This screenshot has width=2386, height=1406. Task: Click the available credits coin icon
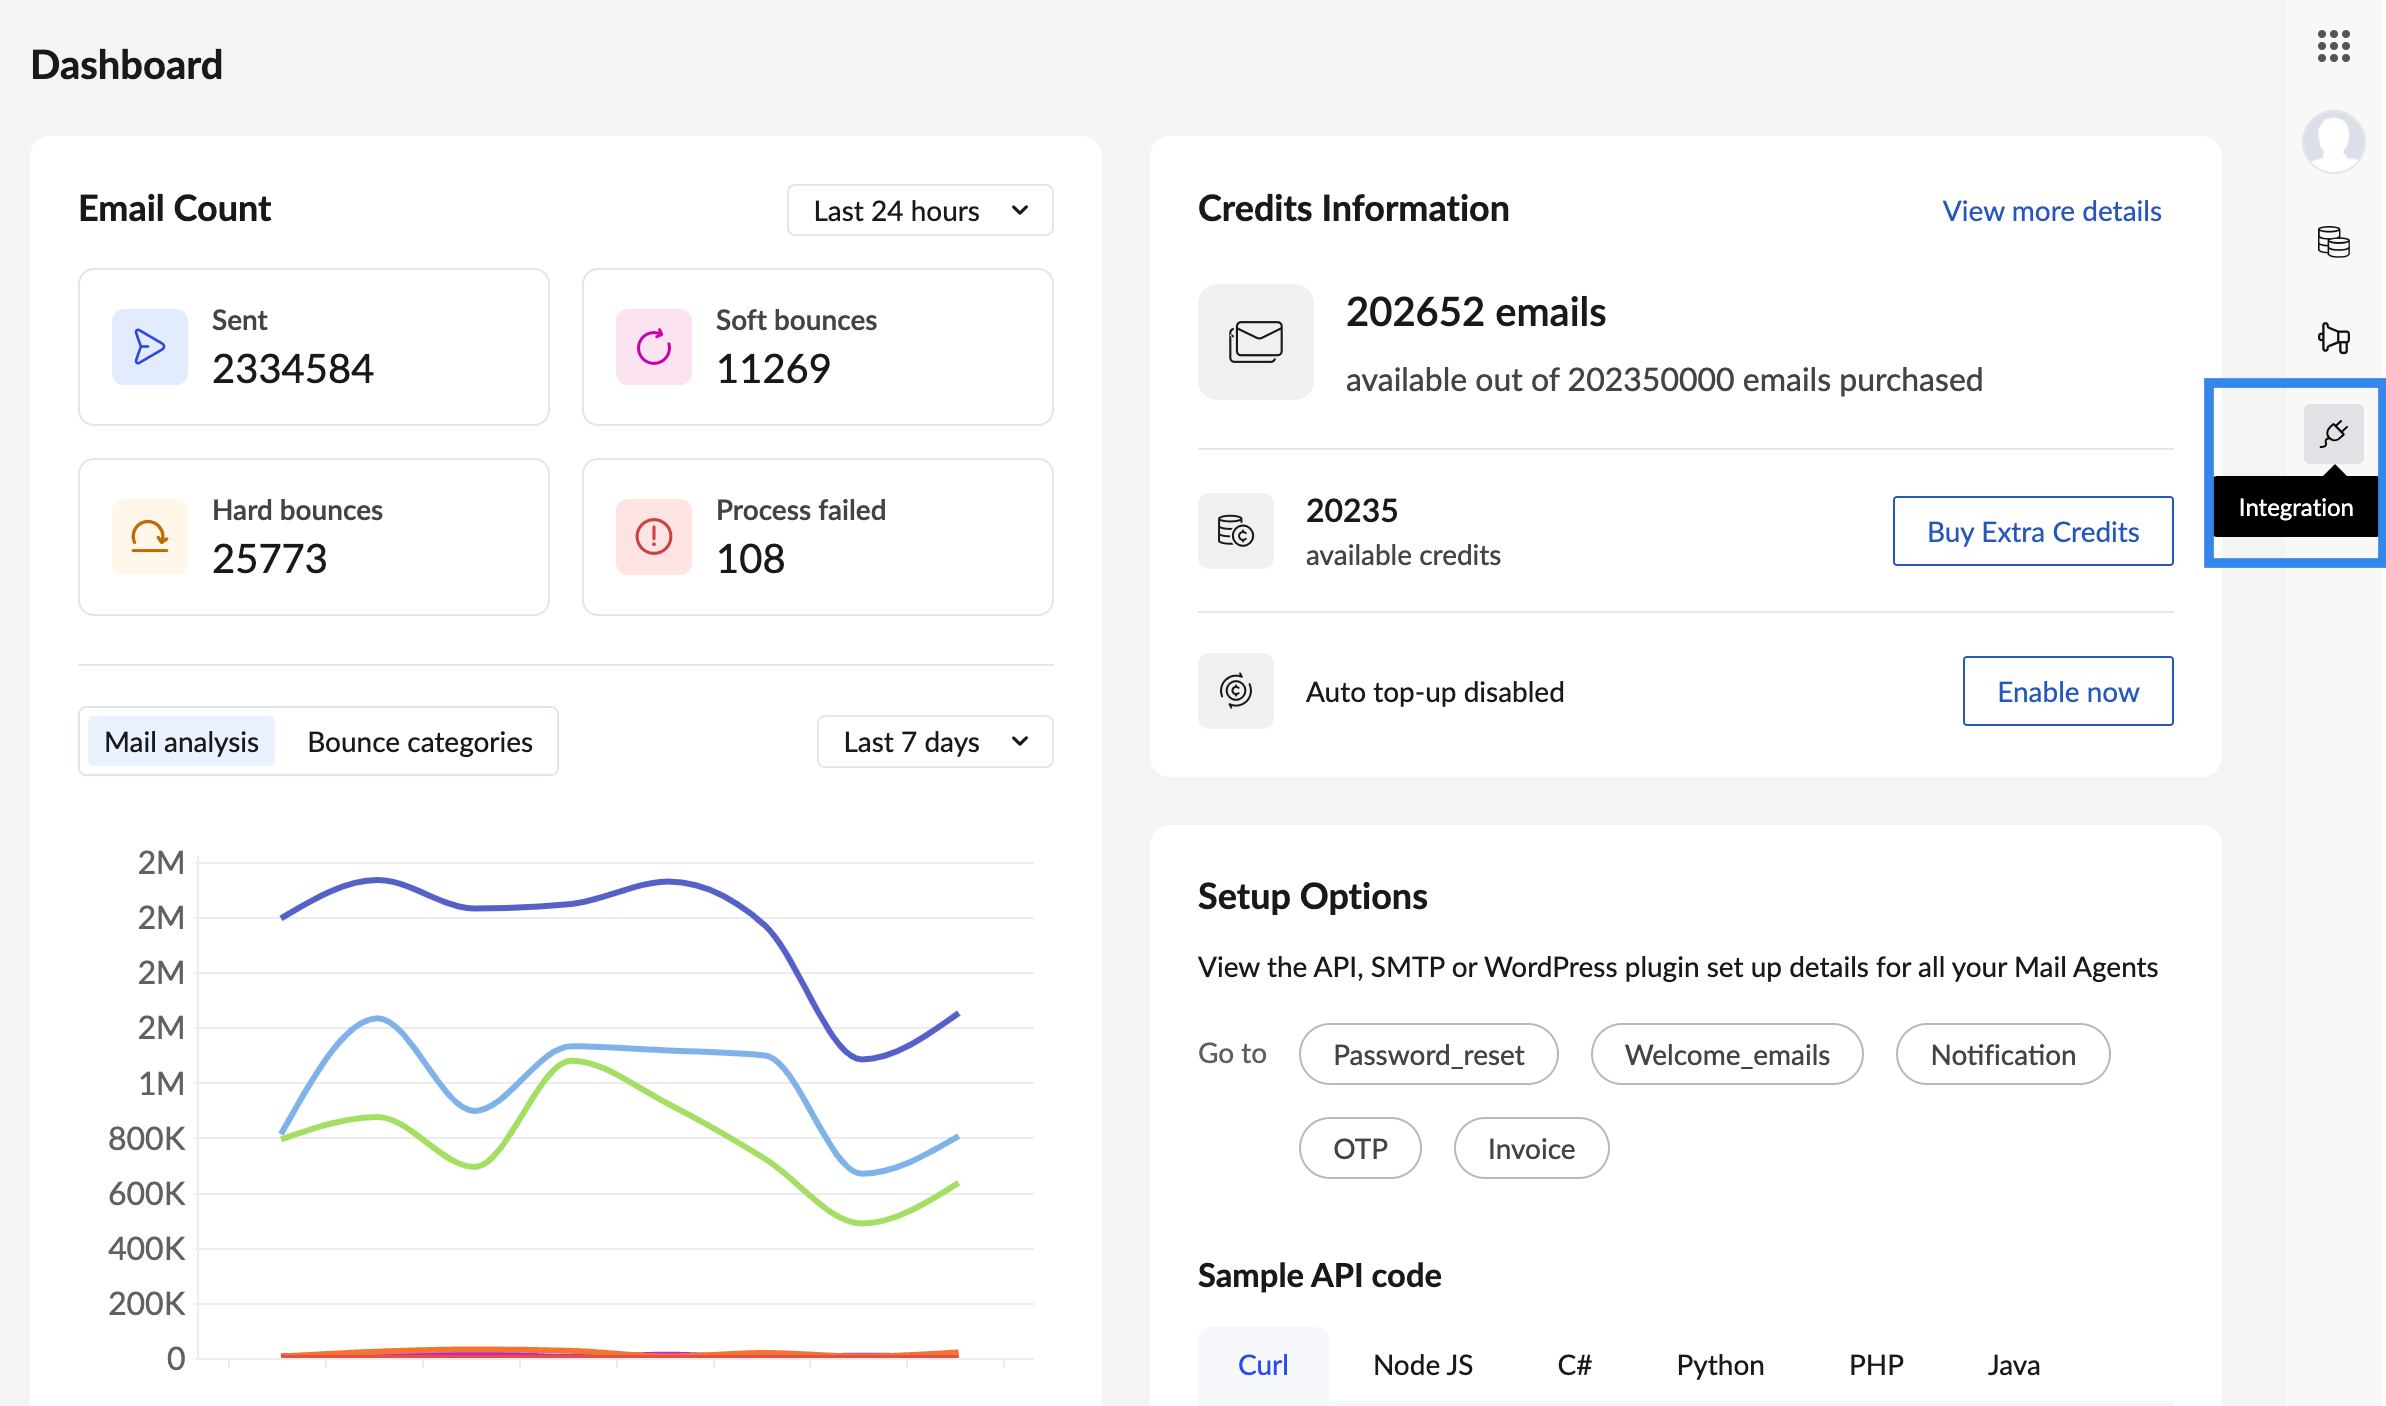click(x=1236, y=531)
